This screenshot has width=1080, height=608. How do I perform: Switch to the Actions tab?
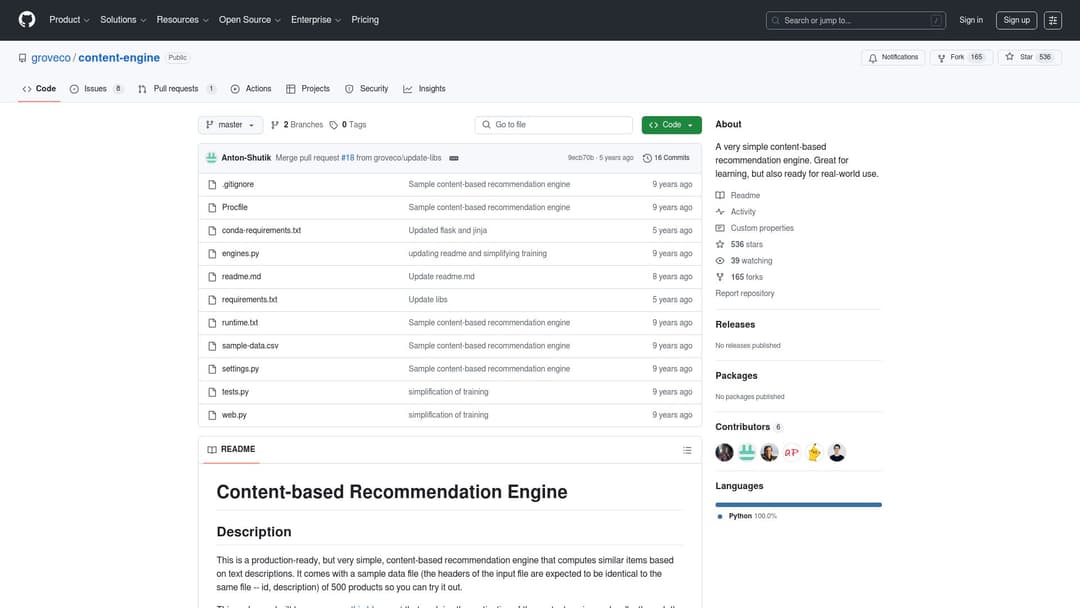pos(251,89)
